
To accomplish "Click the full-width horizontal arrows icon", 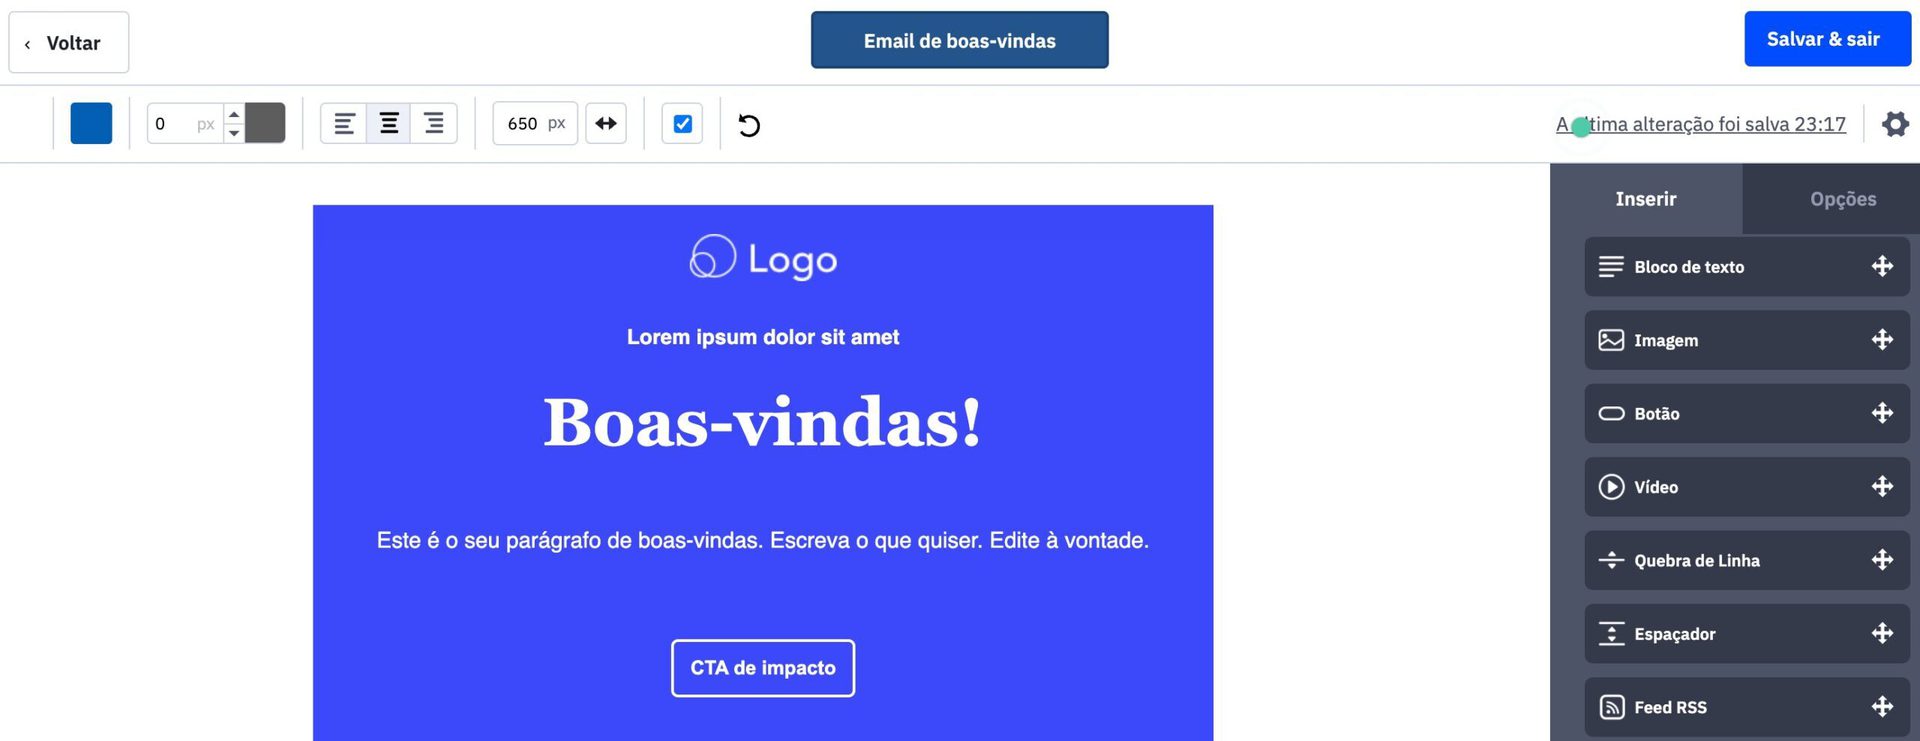I will (606, 124).
